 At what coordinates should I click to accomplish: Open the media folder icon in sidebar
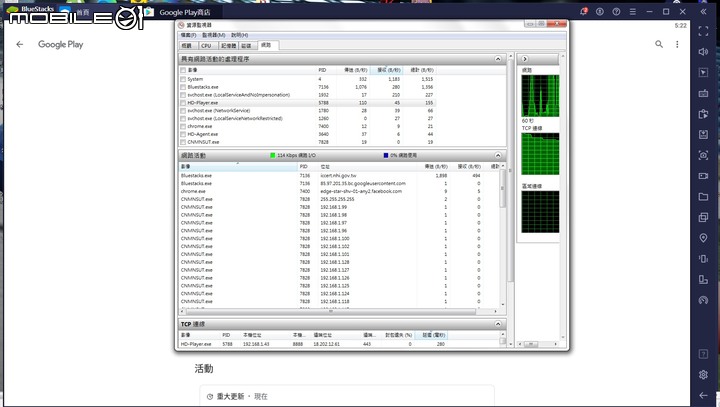(703, 197)
